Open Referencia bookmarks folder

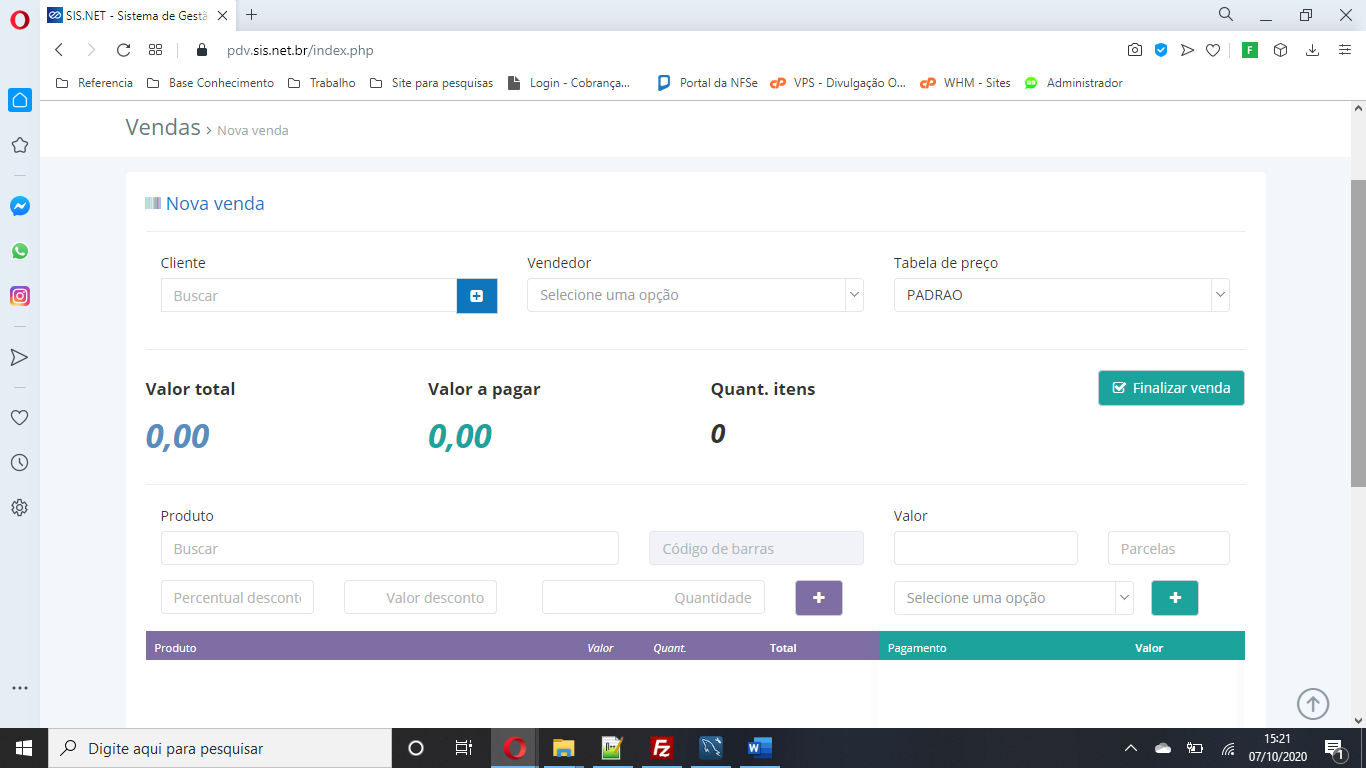point(94,83)
